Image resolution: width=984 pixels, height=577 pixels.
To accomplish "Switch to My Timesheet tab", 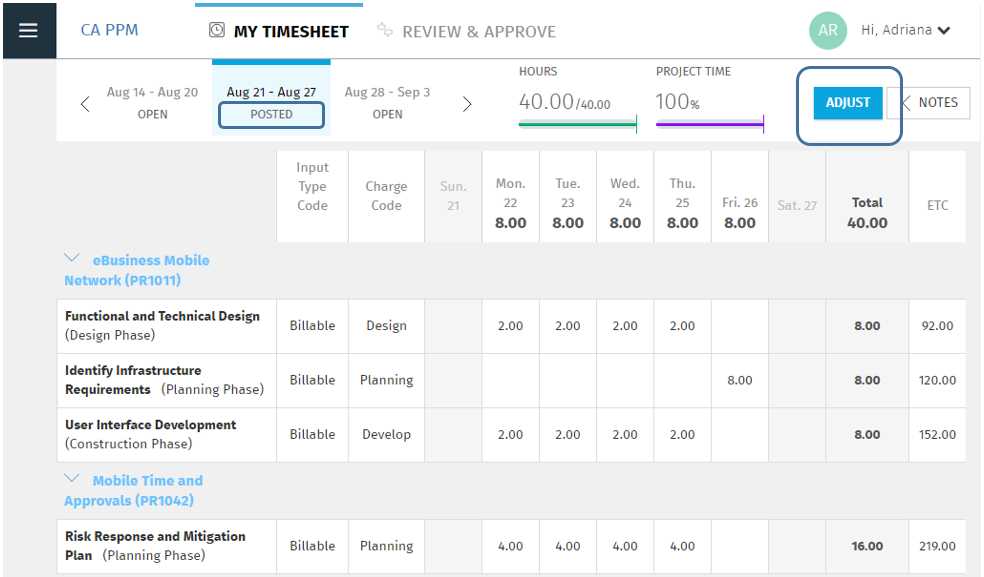I will 279,31.
